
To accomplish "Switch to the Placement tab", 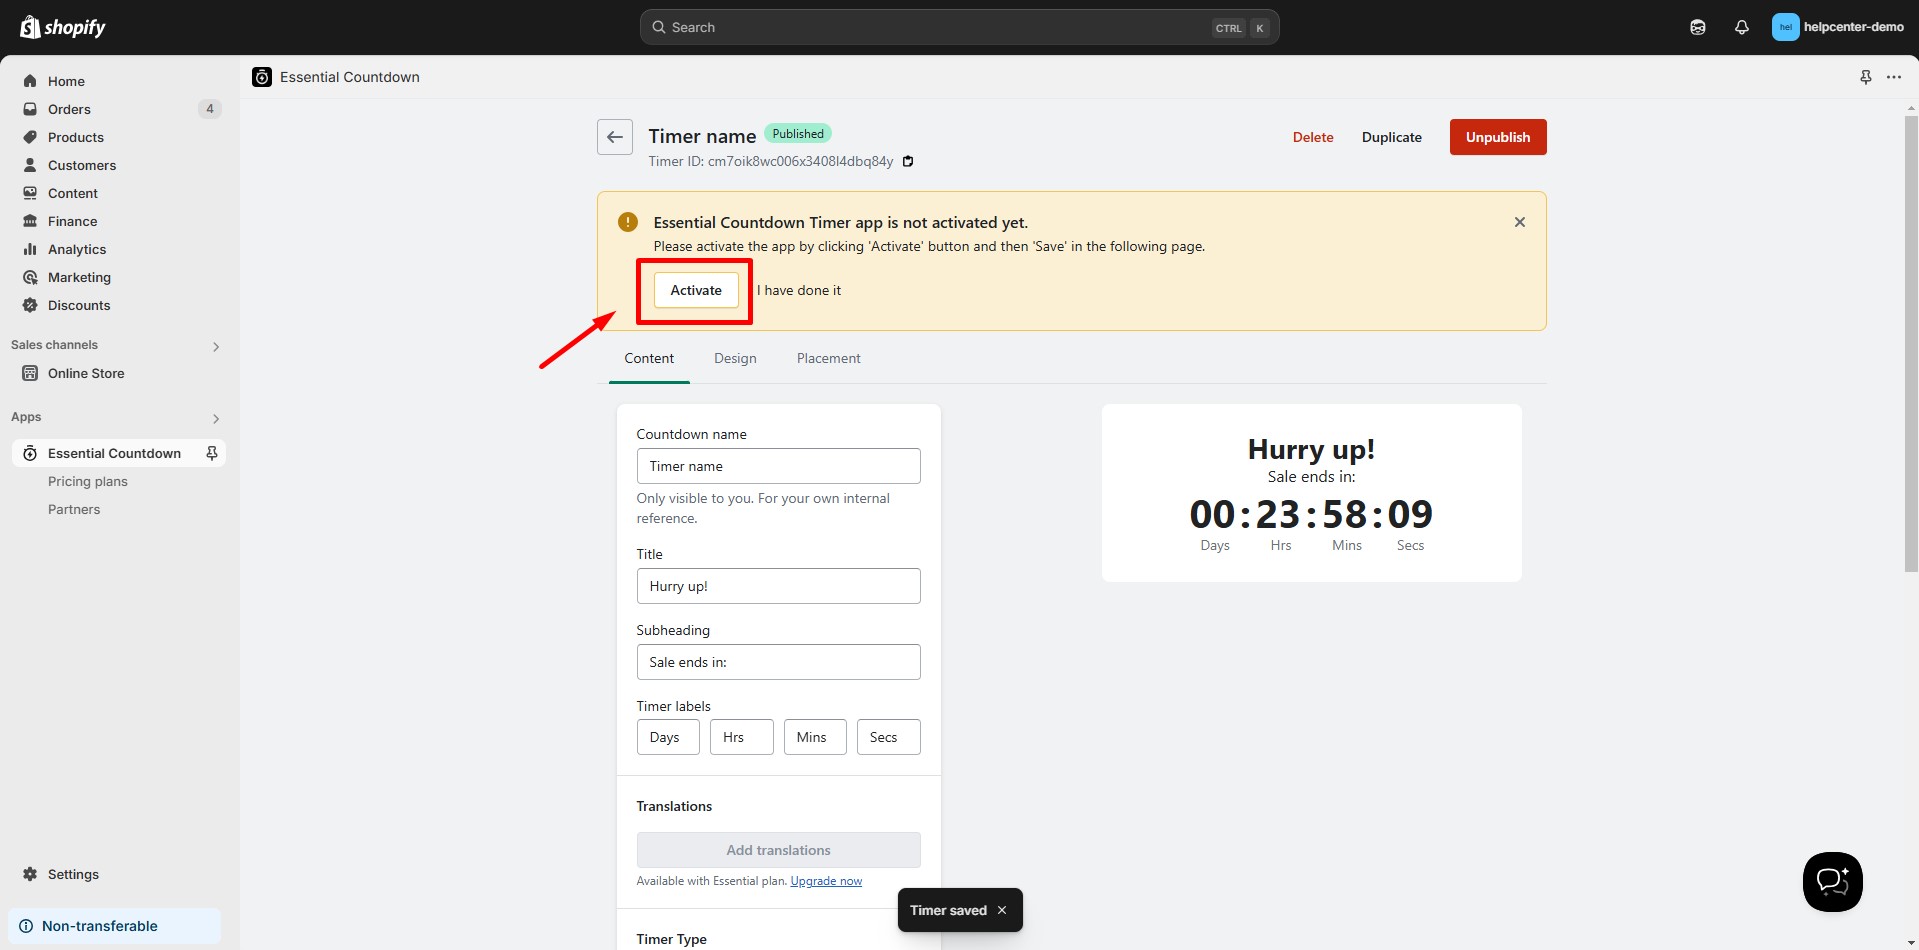I will (x=828, y=358).
